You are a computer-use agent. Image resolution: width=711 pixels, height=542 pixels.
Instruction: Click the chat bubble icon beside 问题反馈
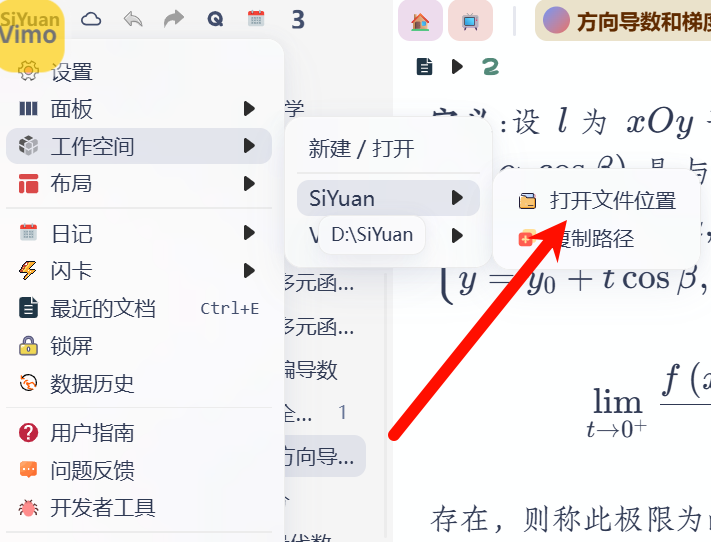28,470
